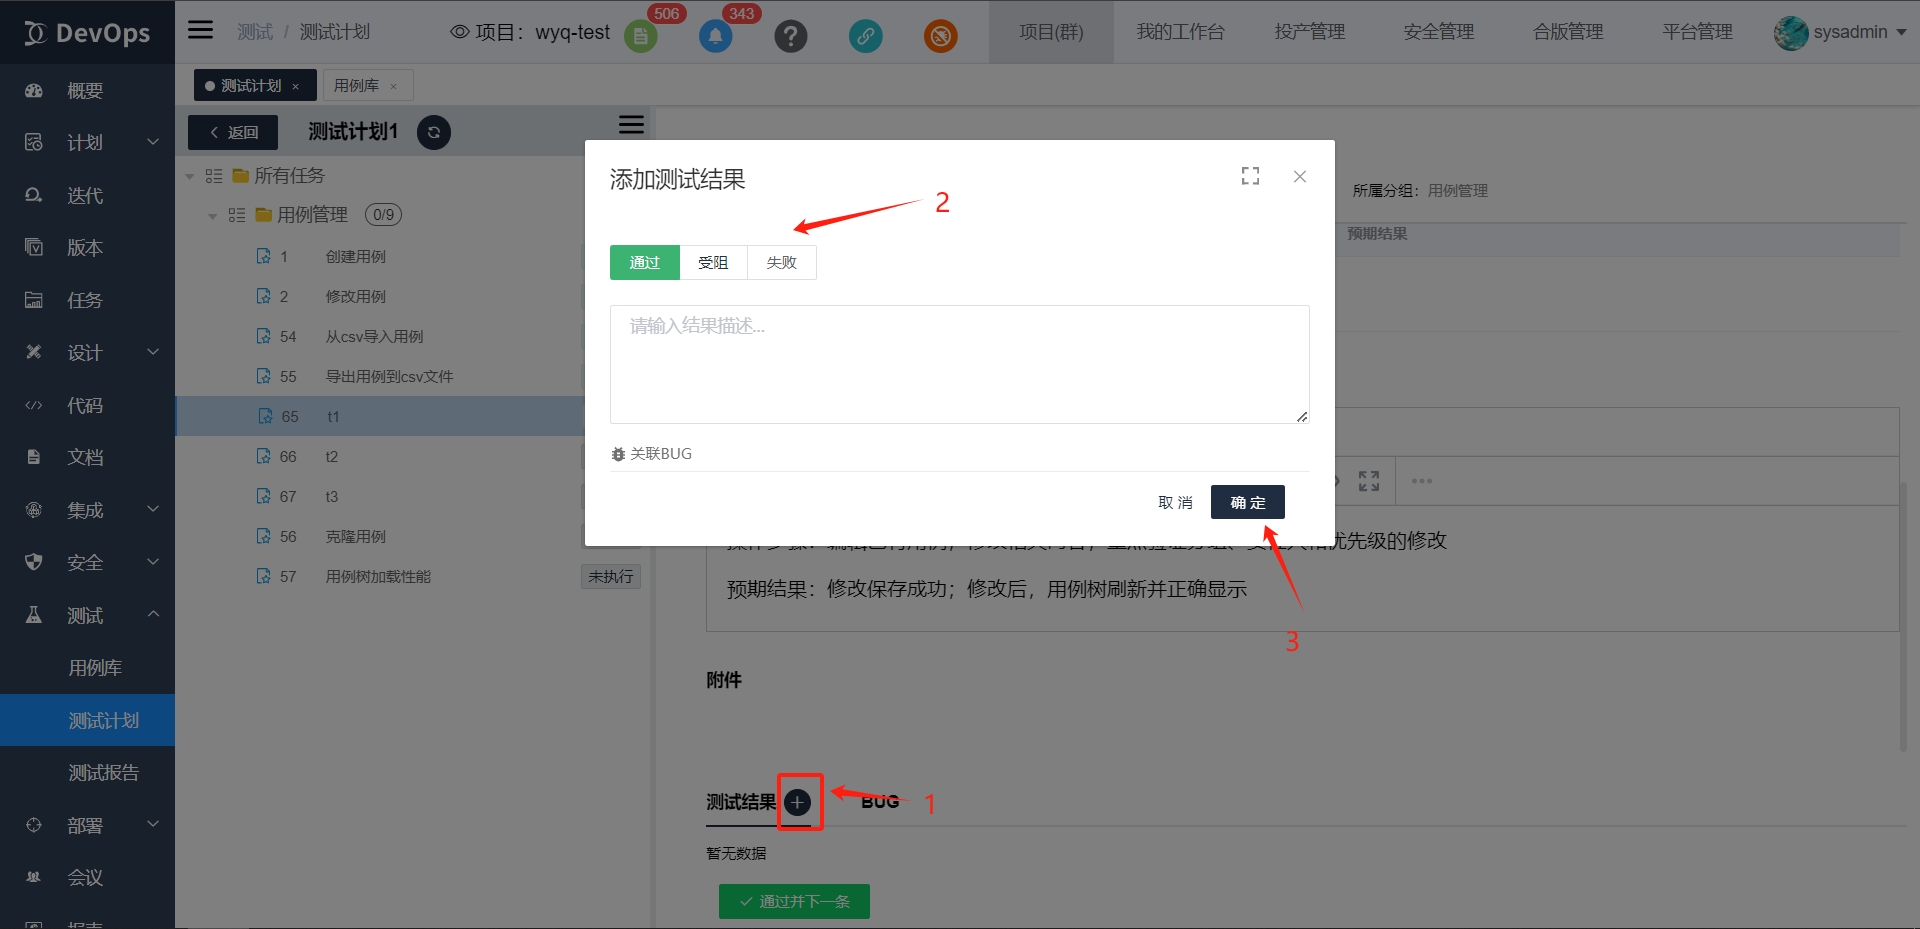Screen dimensions: 1920x929
Task: Click 取消 to cancel the dialog
Action: [x=1175, y=502]
